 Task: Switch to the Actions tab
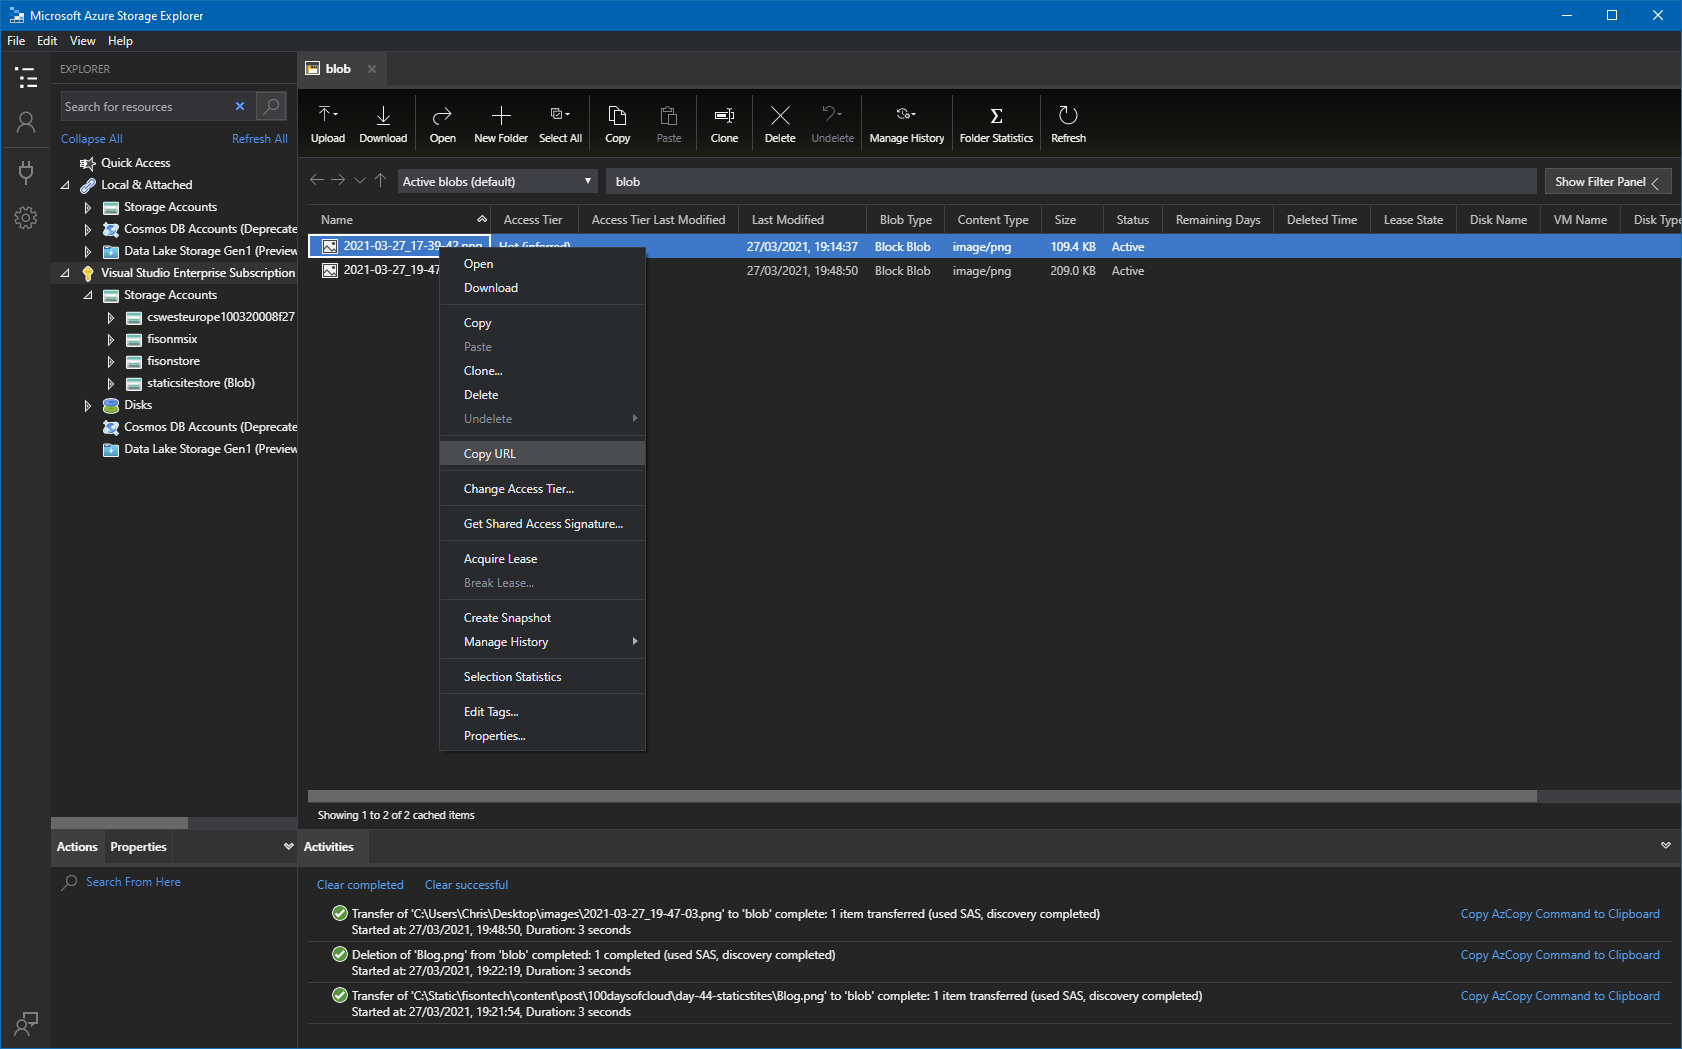pyautogui.click(x=77, y=847)
